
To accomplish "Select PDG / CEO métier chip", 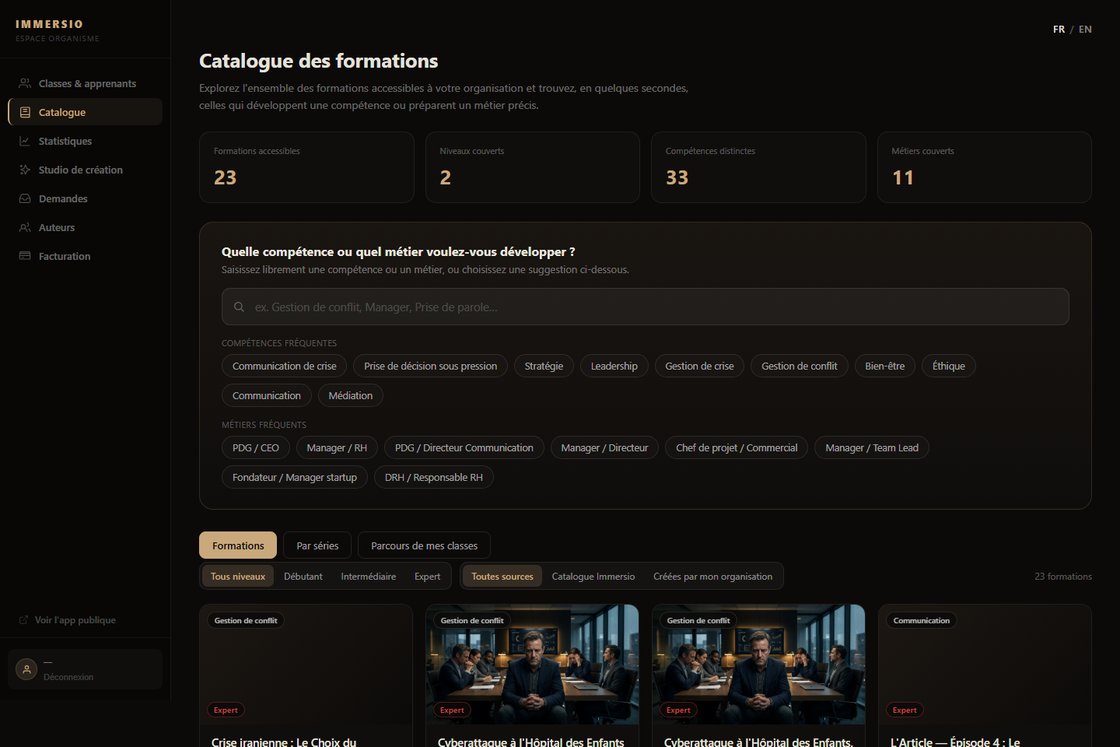I will [256, 448].
